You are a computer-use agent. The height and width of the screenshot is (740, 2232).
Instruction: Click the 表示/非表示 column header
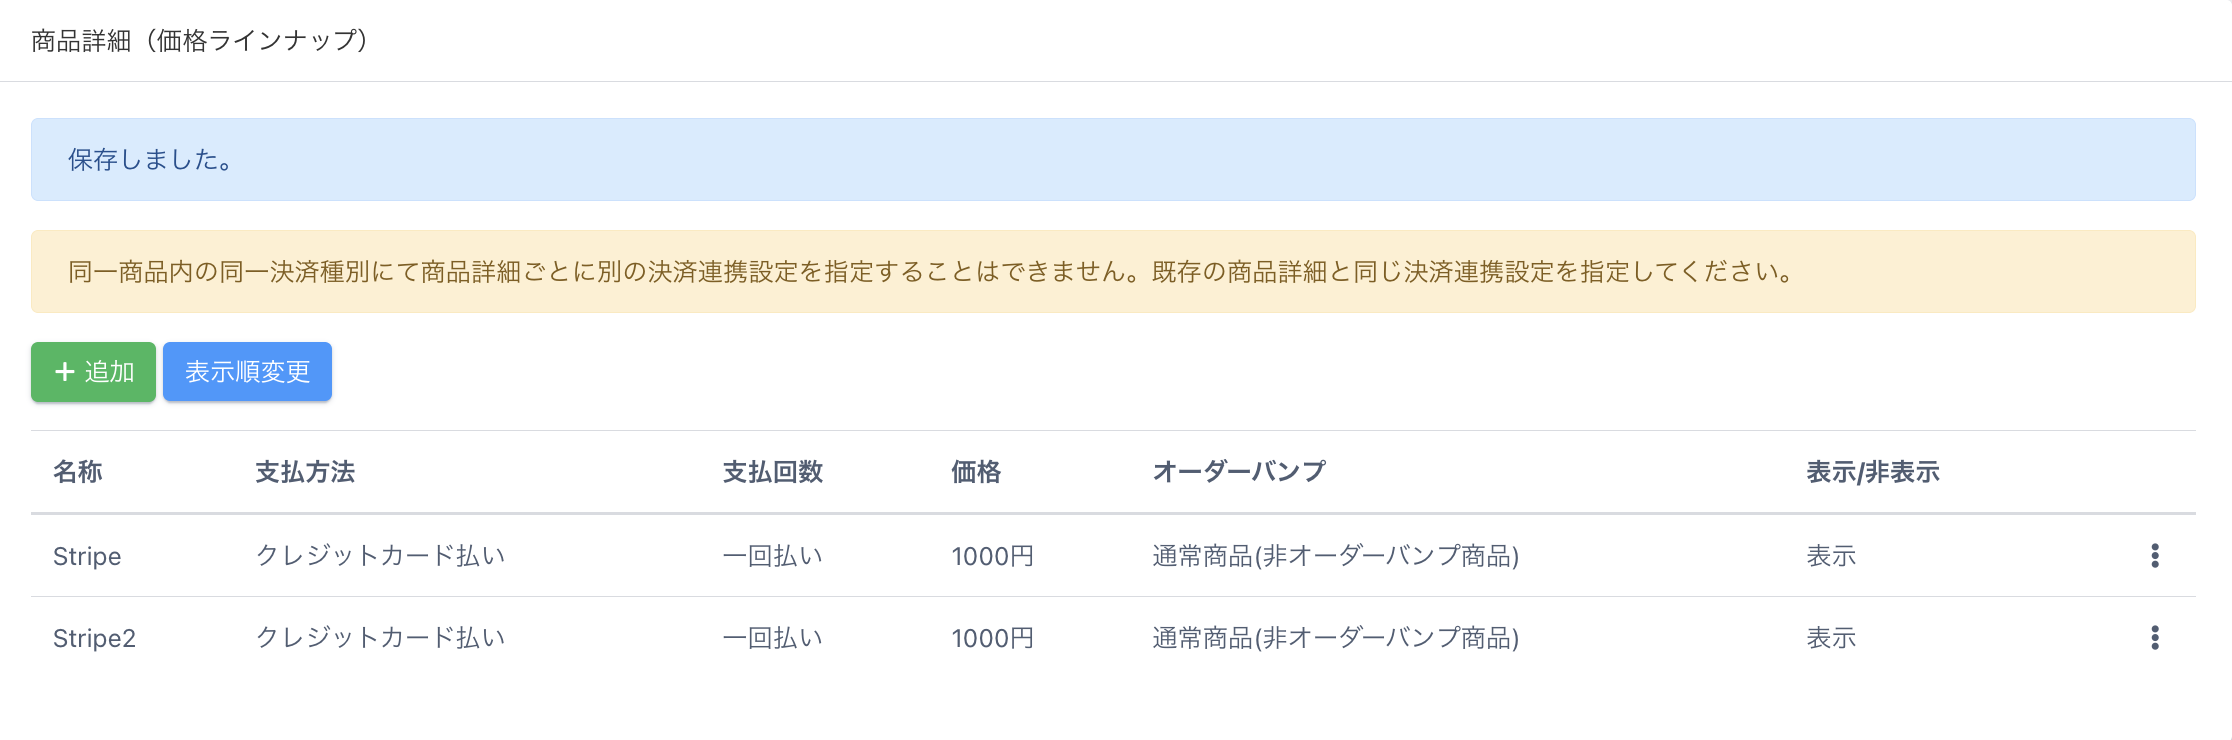1873,472
